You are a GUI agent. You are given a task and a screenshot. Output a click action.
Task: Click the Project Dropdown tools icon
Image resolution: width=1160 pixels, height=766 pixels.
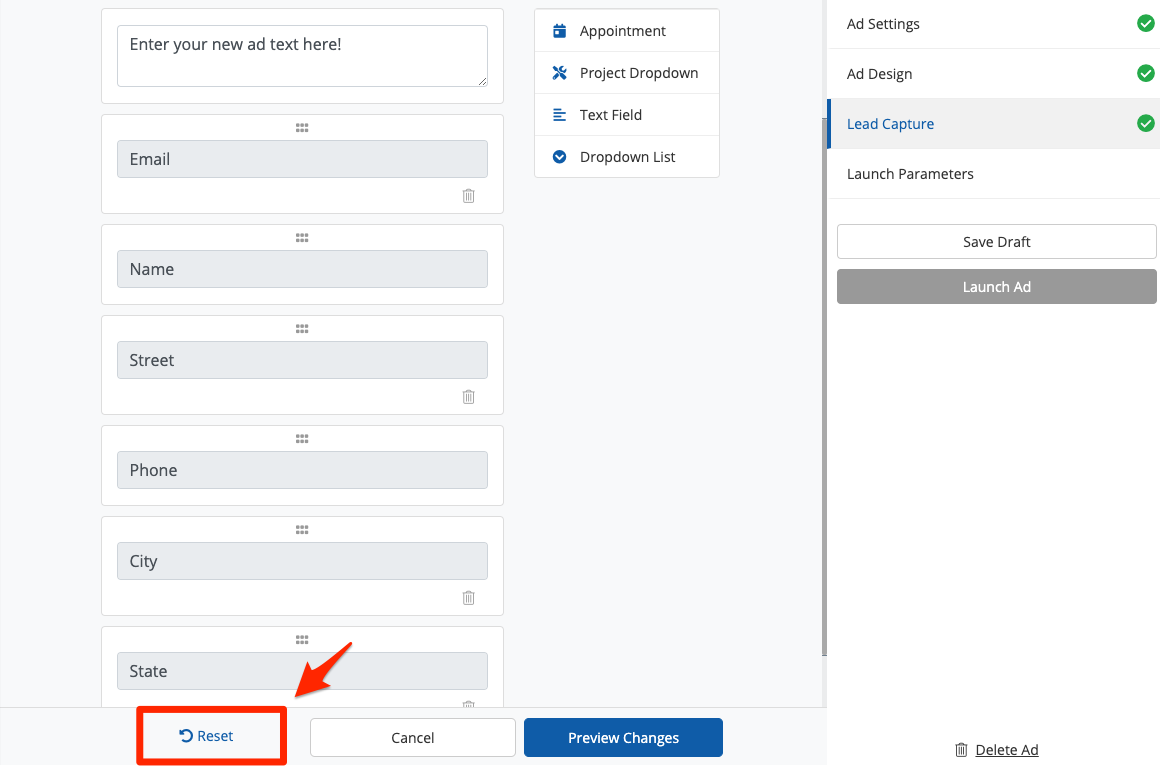(559, 73)
